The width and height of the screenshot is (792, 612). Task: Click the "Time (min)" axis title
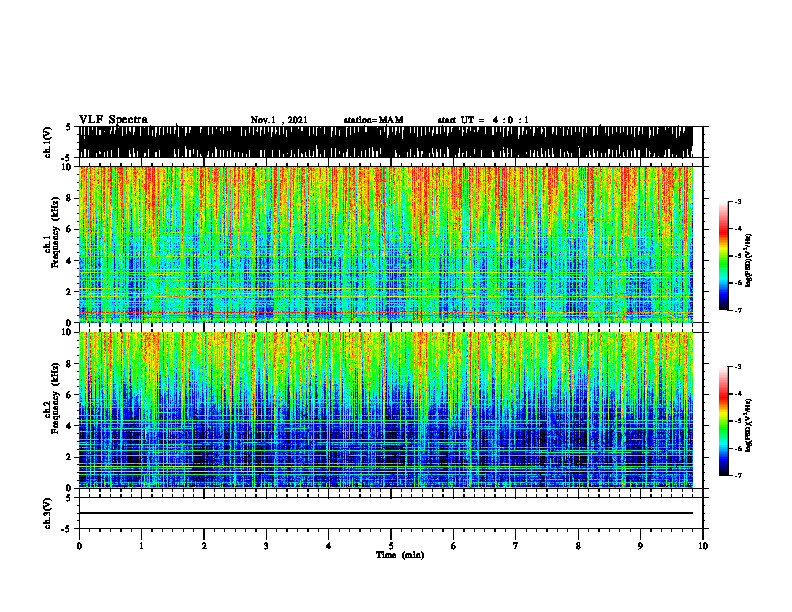pos(400,555)
